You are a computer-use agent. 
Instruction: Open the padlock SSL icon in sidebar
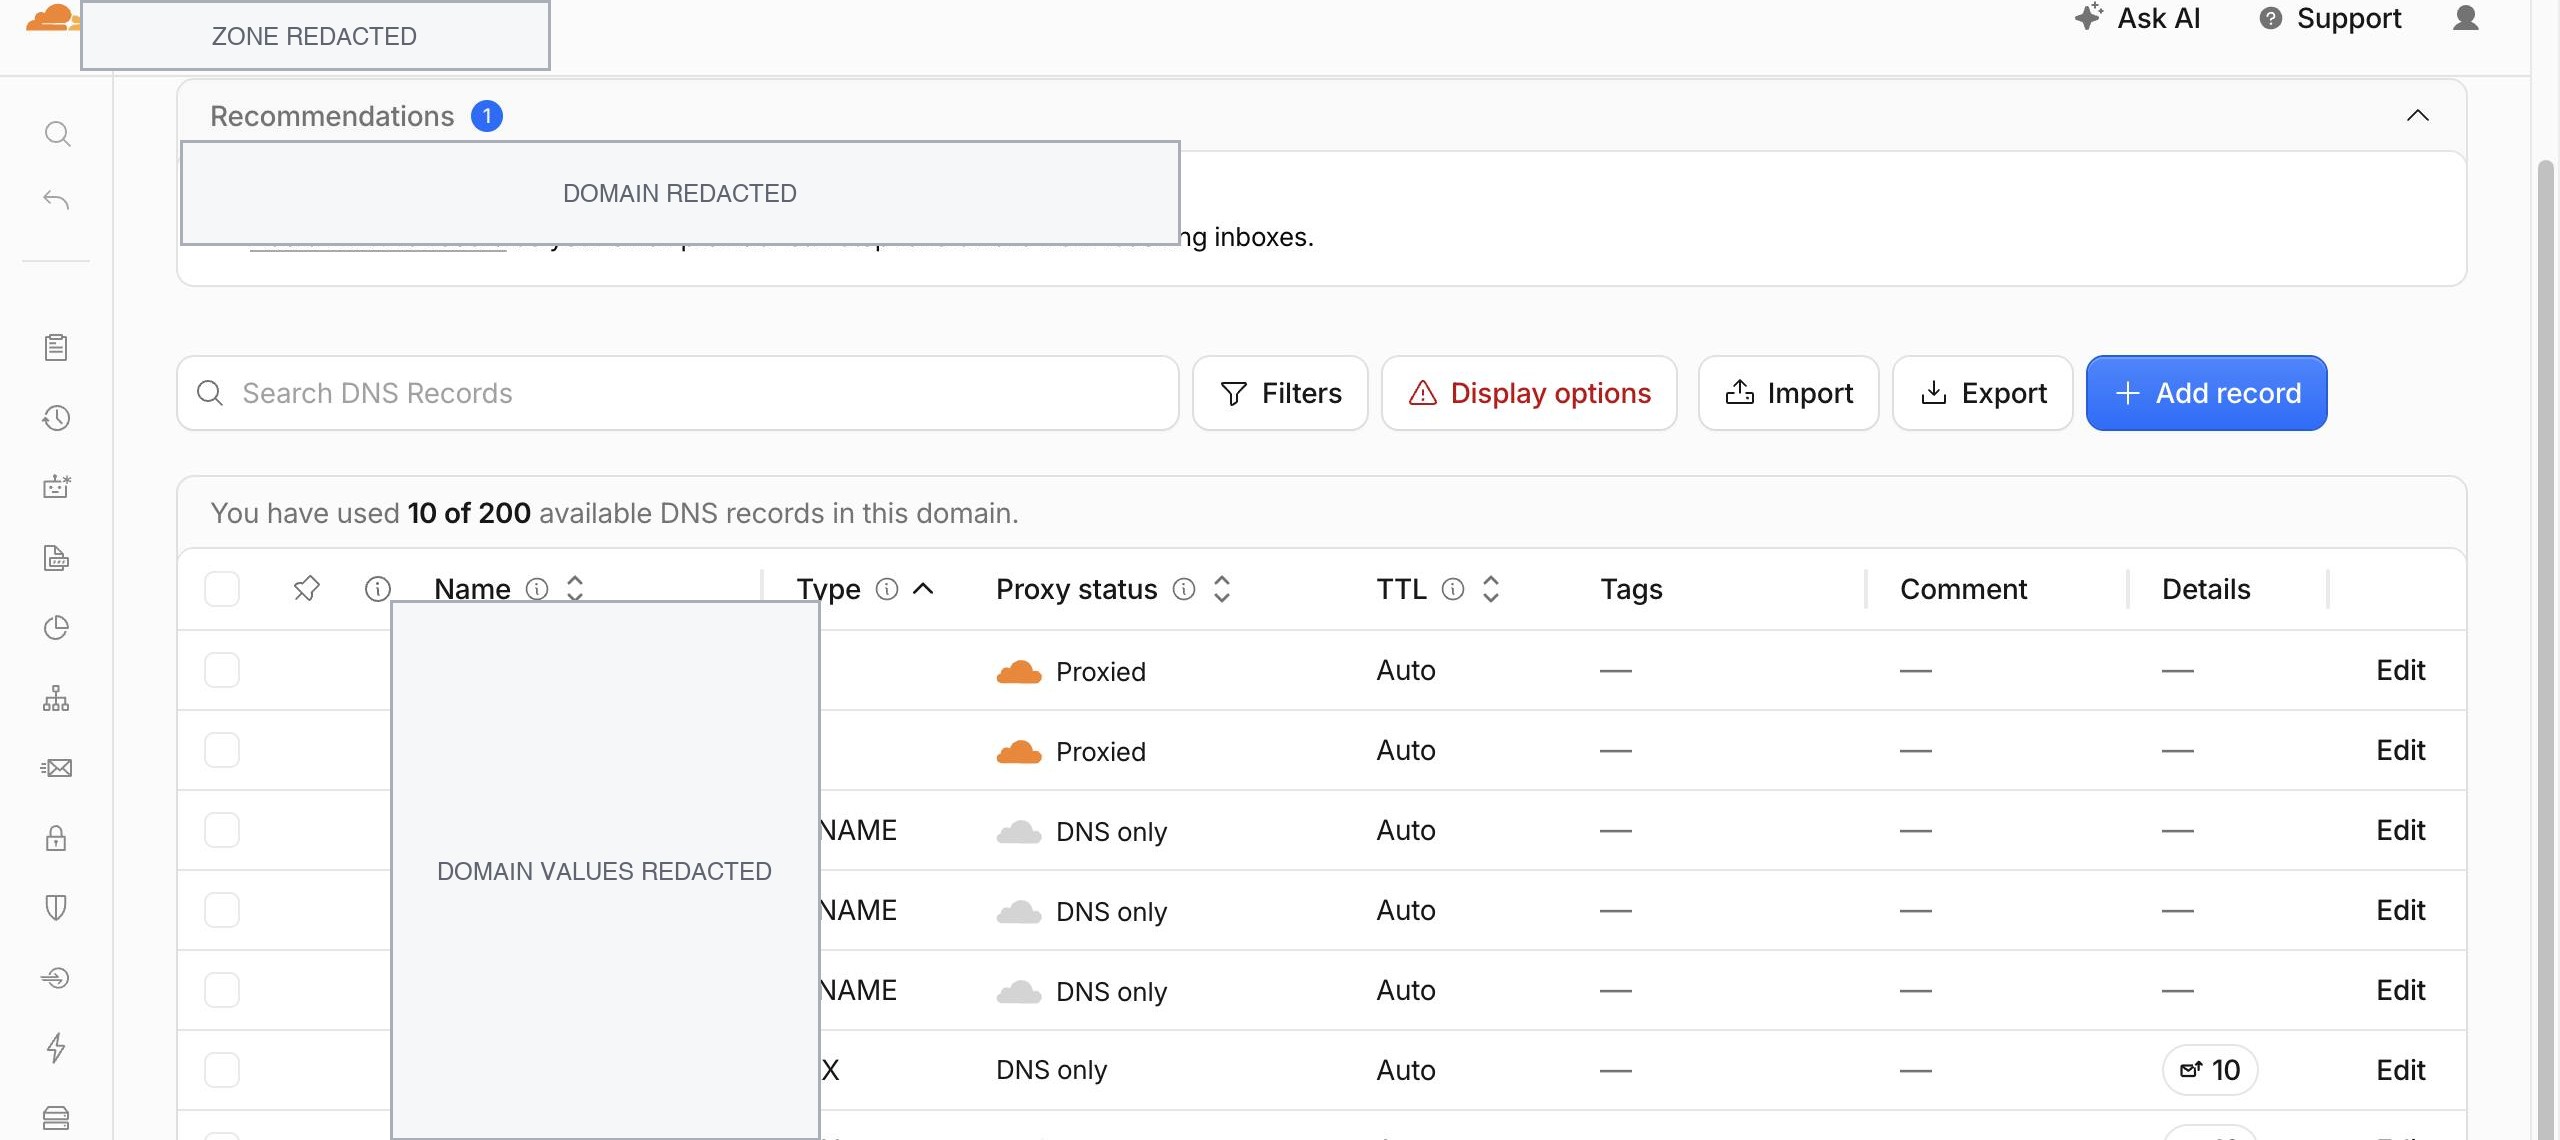click(x=56, y=838)
